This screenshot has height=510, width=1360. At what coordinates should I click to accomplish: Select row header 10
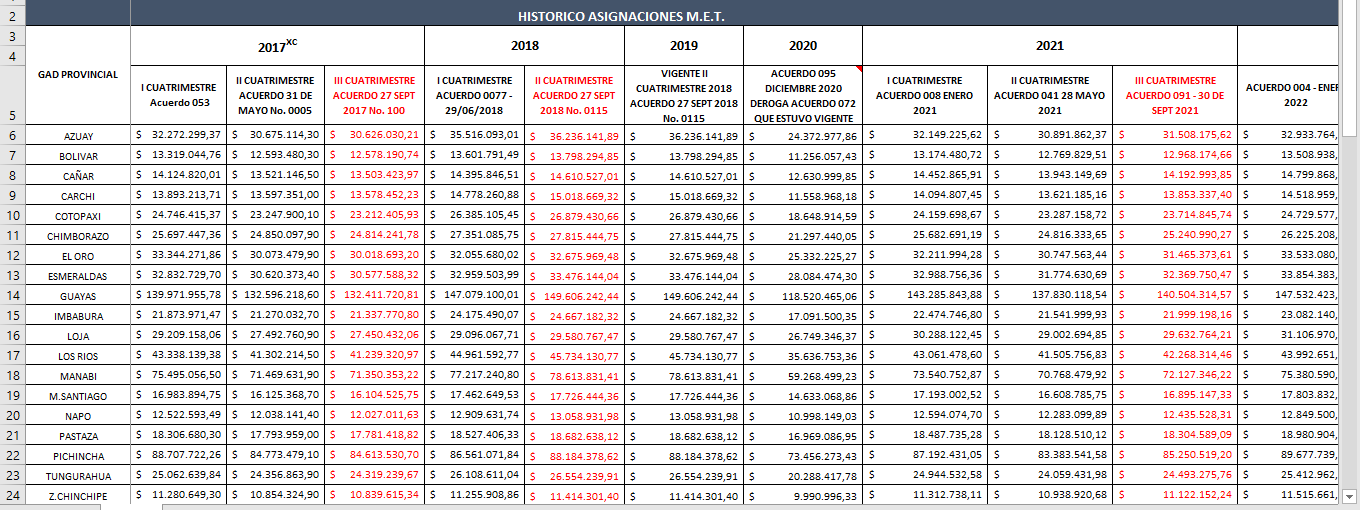point(12,215)
